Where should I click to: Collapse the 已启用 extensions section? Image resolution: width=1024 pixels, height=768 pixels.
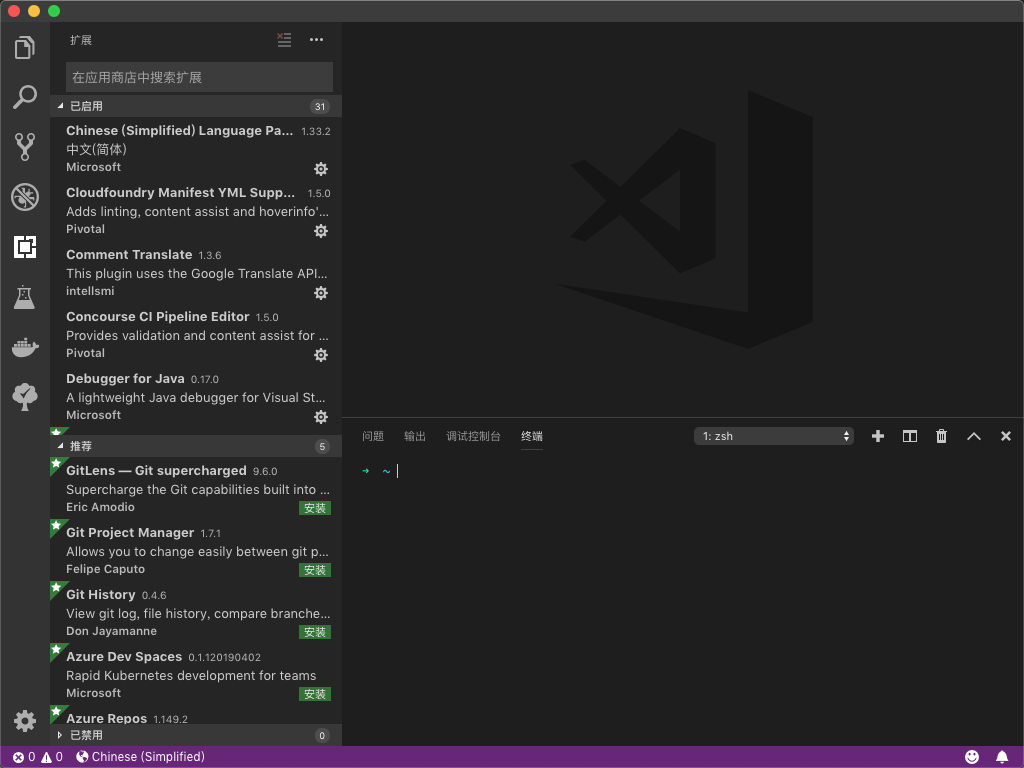coord(86,106)
